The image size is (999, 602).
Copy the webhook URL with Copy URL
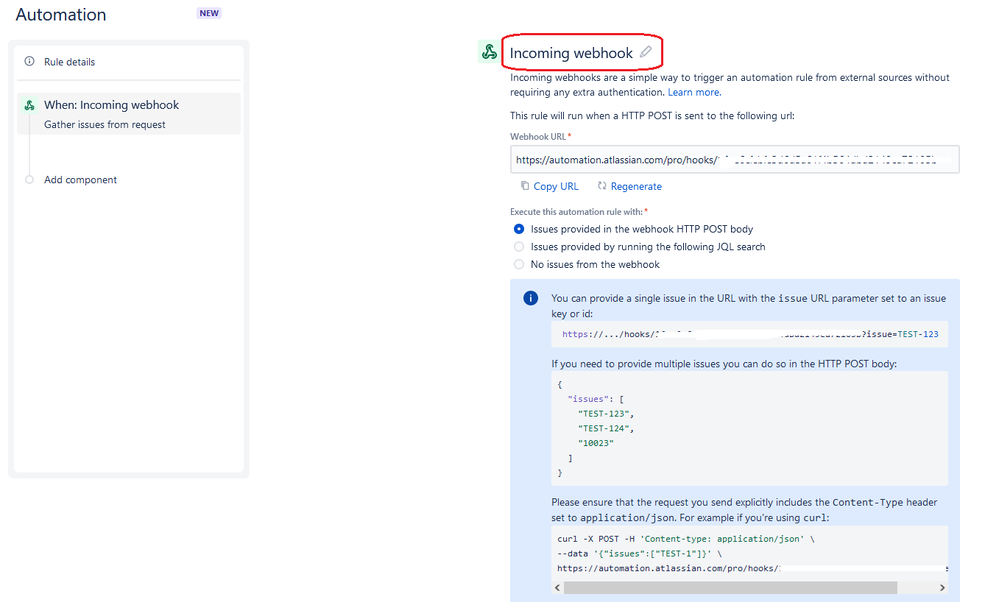click(x=556, y=186)
